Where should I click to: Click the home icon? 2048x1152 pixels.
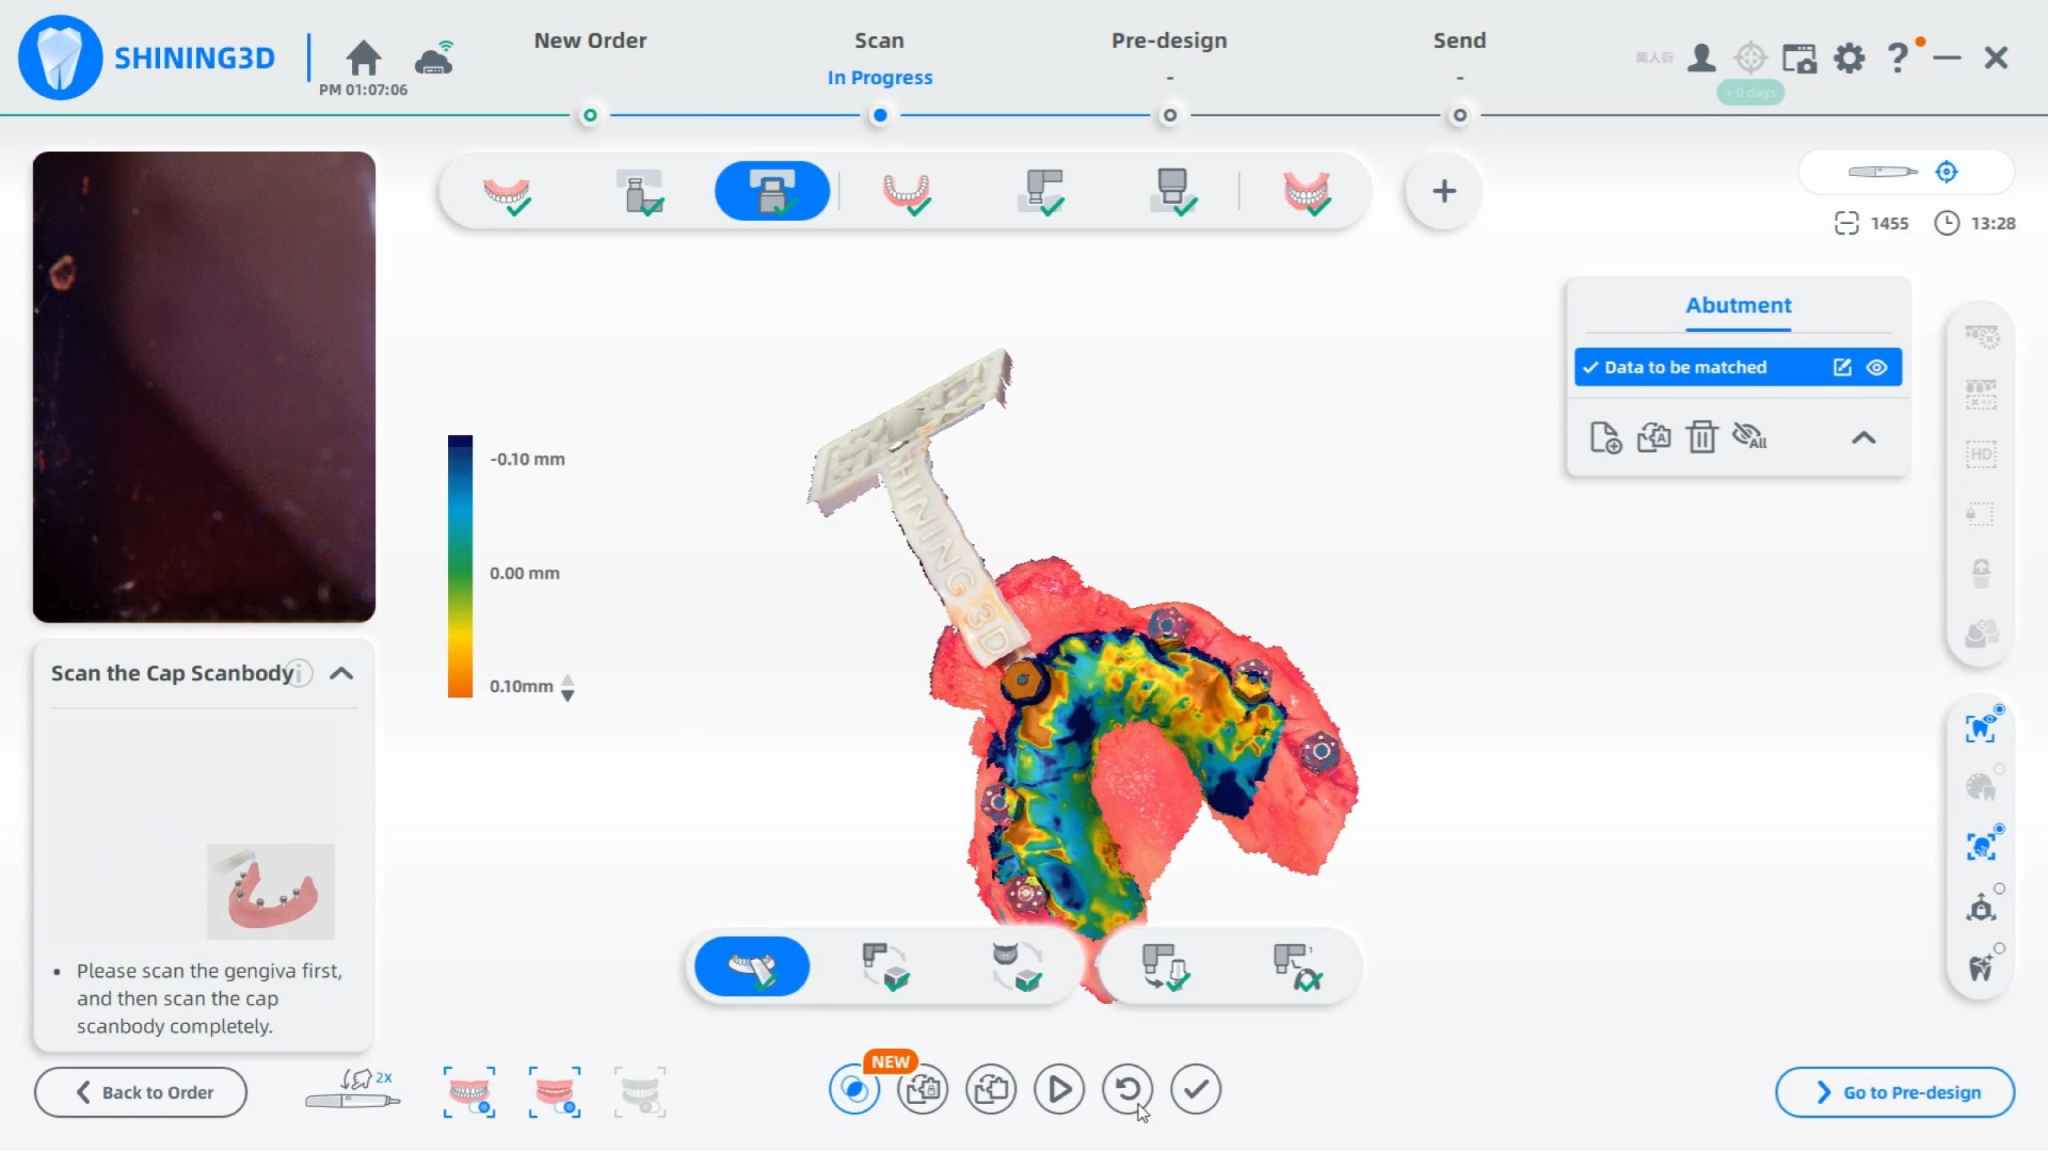363,58
